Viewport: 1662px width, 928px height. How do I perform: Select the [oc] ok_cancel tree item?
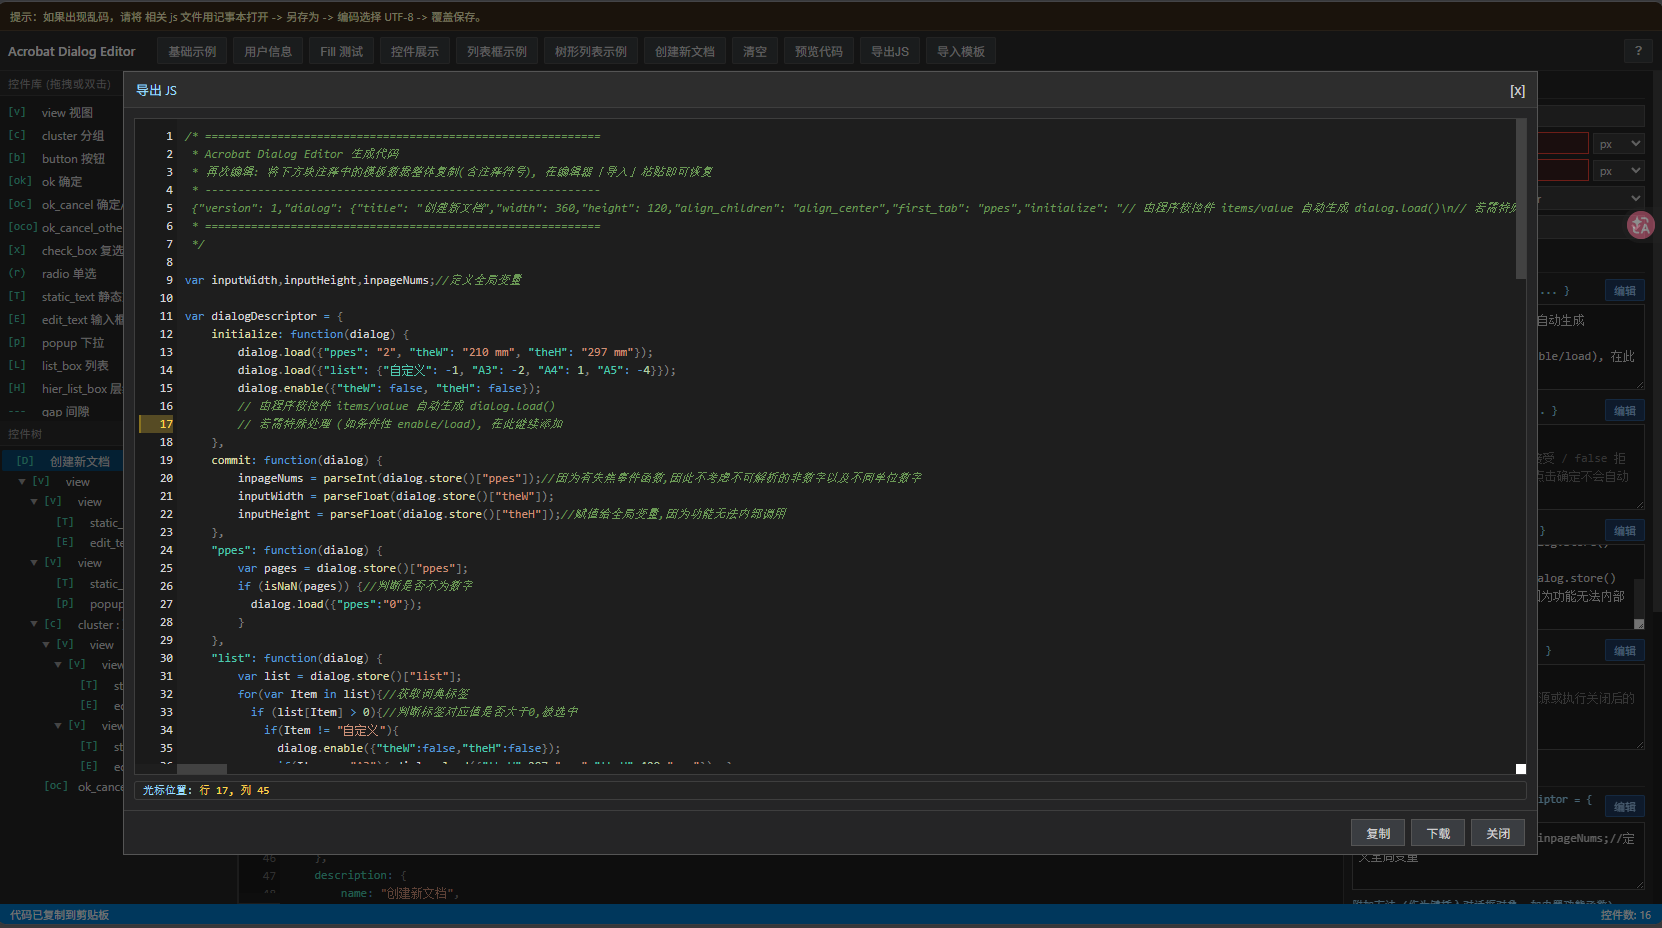point(82,787)
